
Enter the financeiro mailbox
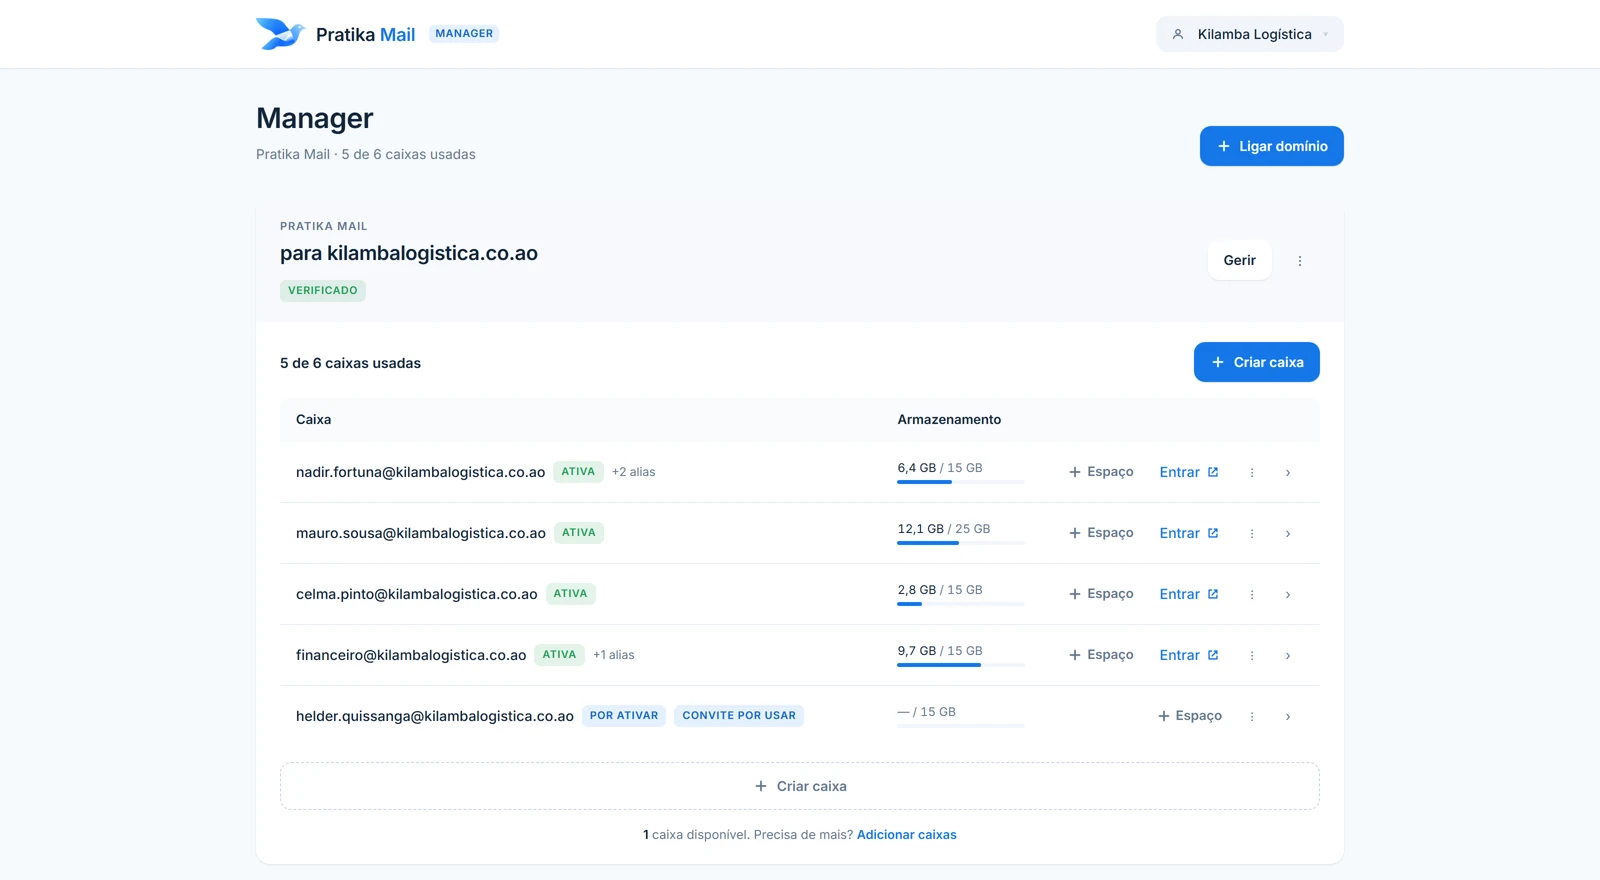click(x=1188, y=655)
